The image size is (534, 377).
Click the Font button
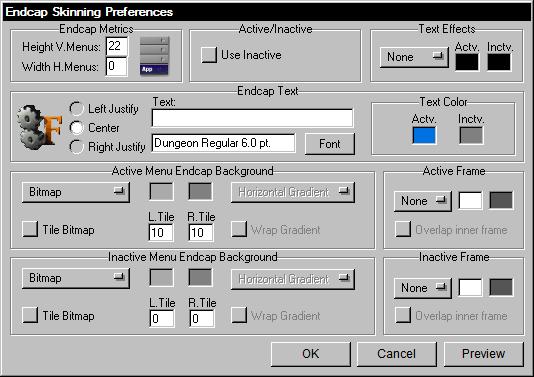coord(330,144)
